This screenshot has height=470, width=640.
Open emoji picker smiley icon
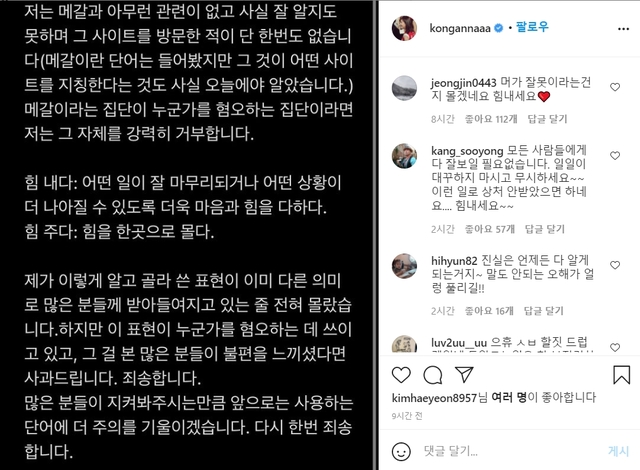[x=401, y=451]
